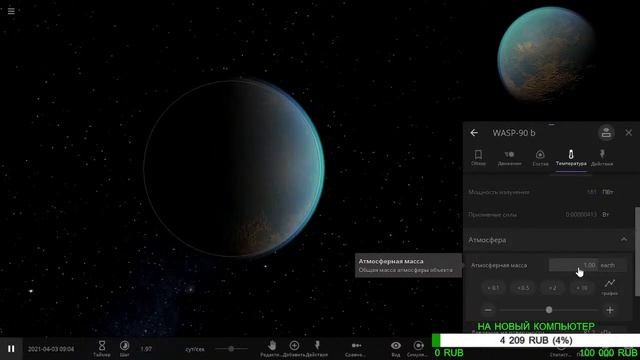
Task: Click the panel vertical scrollbar
Action: pyautogui.click(x=637, y=251)
